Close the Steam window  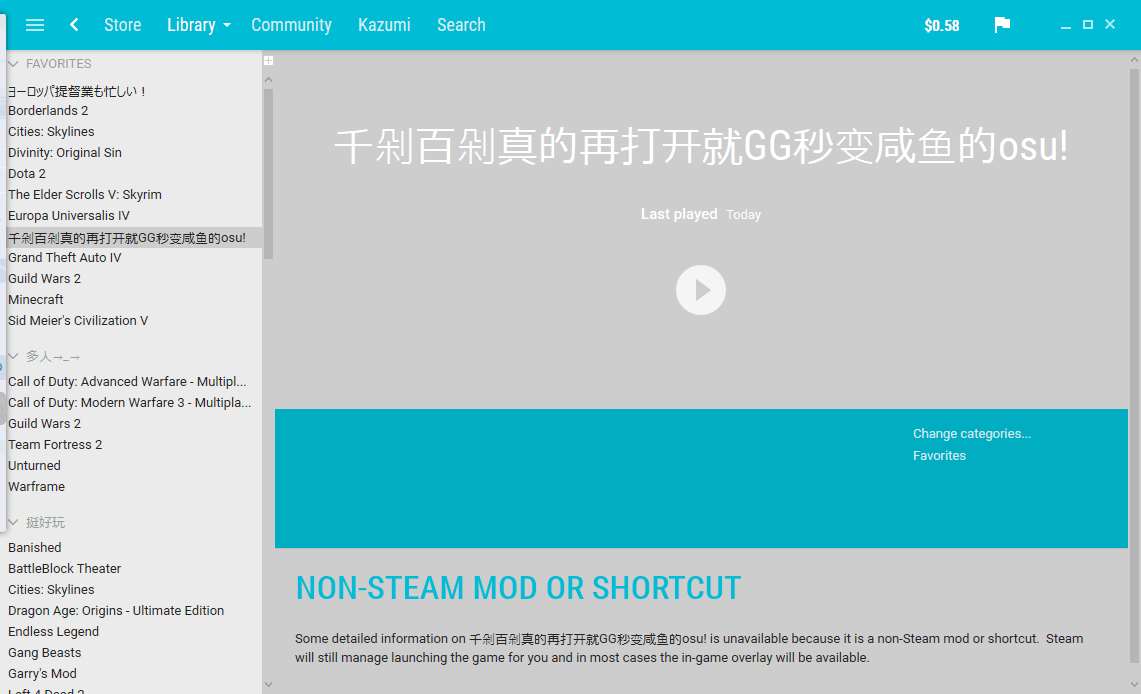(x=1110, y=25)
